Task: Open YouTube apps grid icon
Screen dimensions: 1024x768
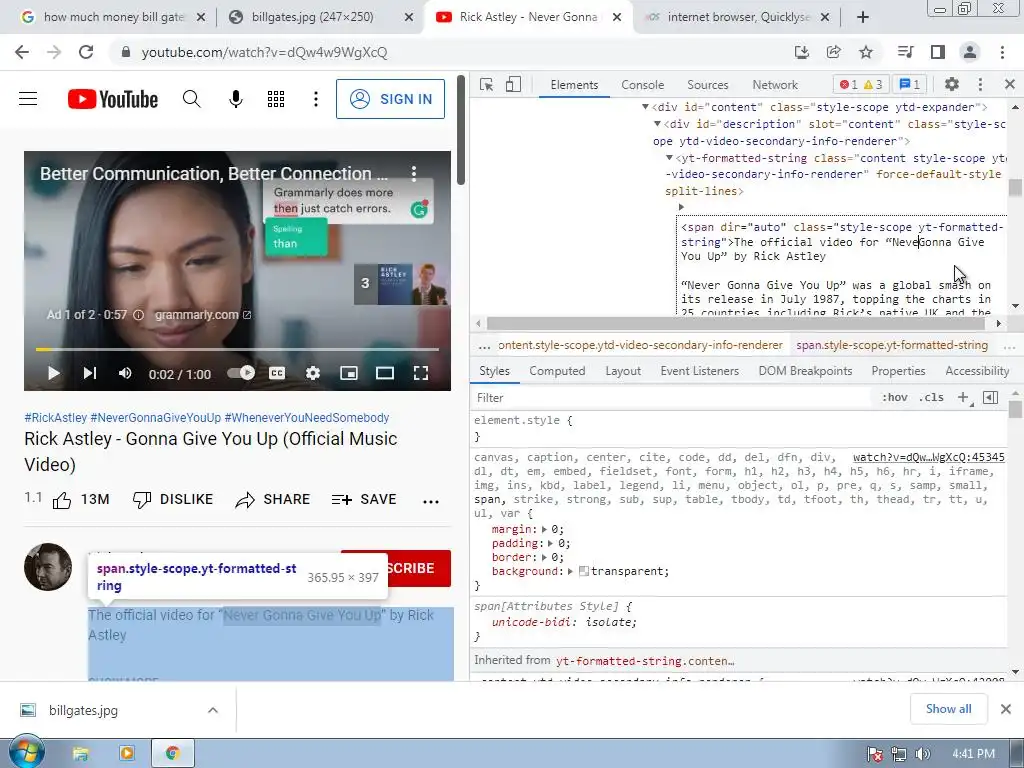Action: [x=276, y=99]
